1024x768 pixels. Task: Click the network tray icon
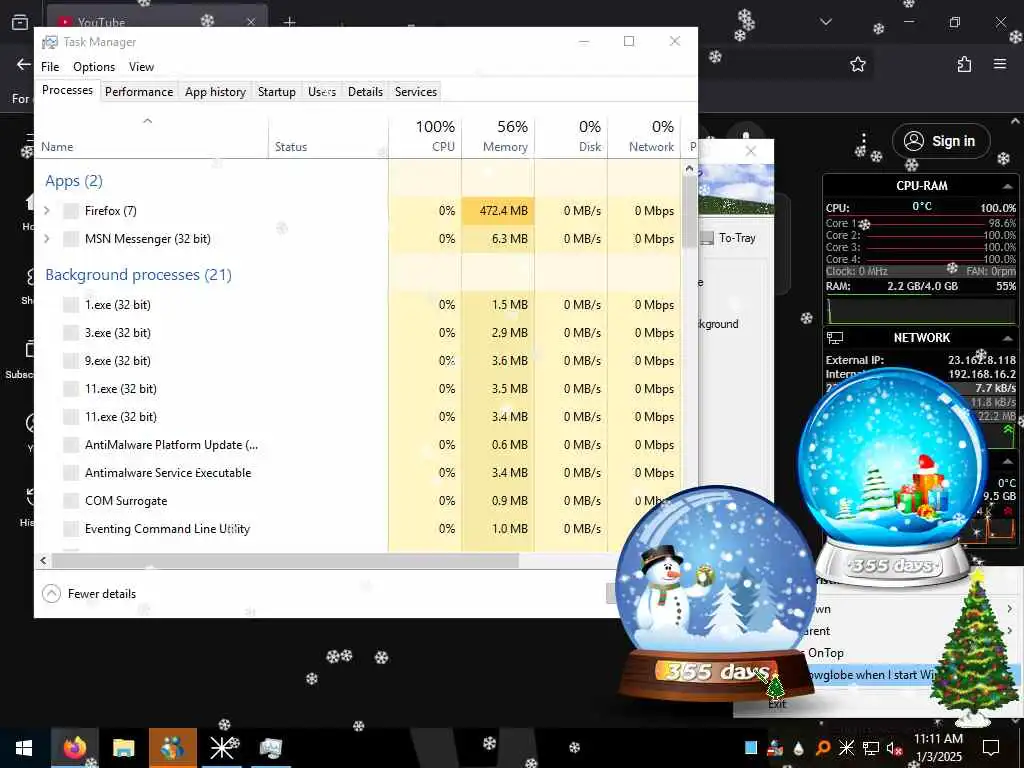(871, 748)
